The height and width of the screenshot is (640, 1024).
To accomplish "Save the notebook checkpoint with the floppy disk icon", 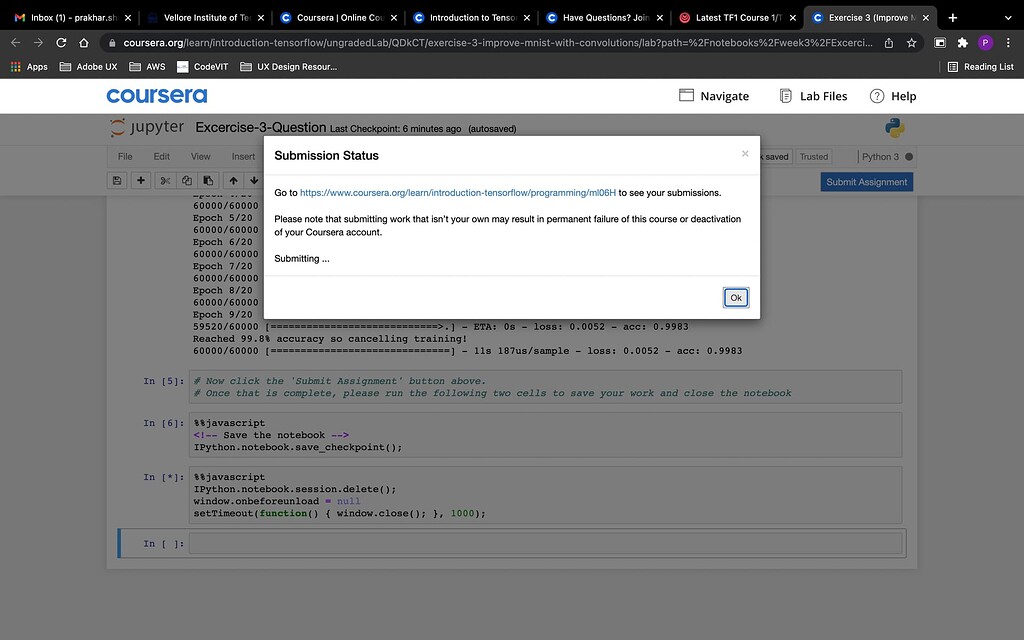I will [x=117, y=180].
